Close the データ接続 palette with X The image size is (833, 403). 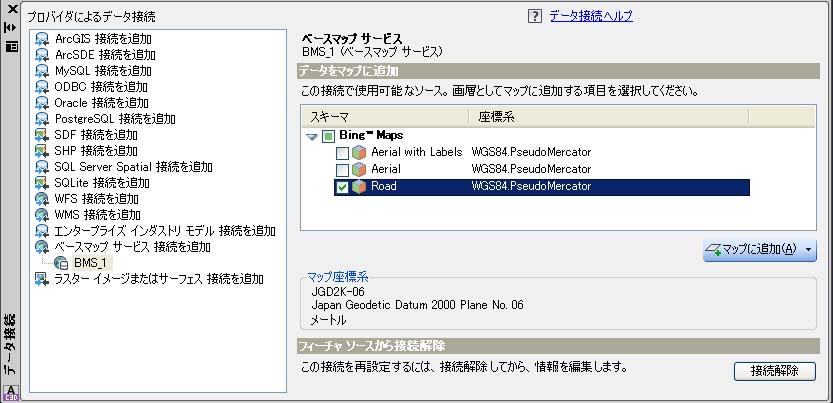point(12,10)
